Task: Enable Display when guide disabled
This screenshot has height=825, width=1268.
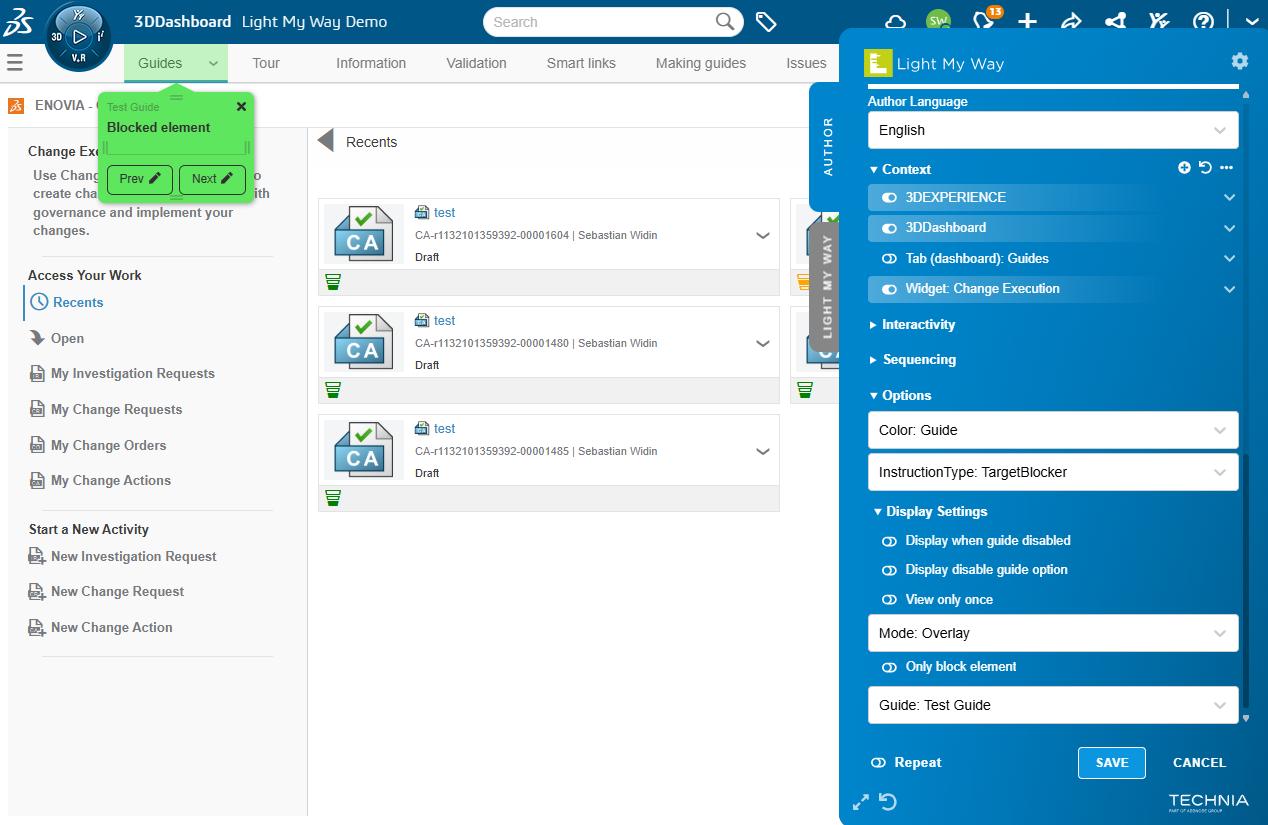Action: tap(889, 541)
